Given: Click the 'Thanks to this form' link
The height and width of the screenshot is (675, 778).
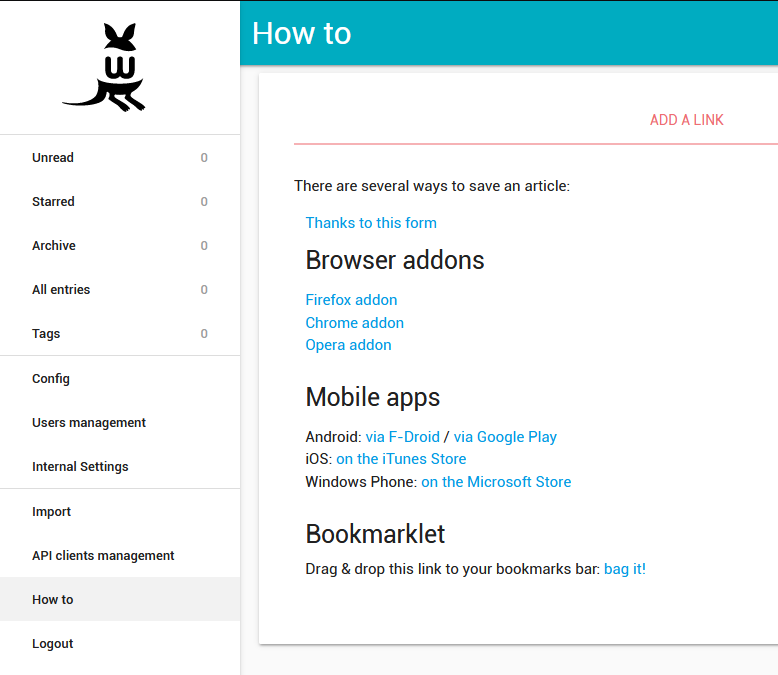Looking at the screenshot, I should point(371,223).
